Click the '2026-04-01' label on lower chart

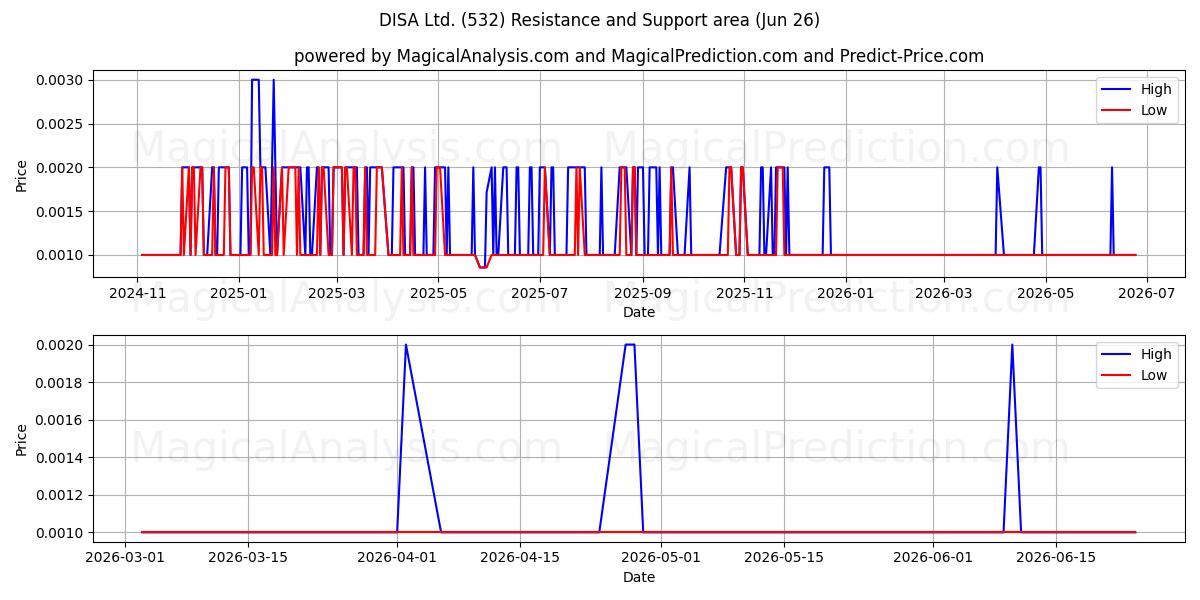coord(397,558)
